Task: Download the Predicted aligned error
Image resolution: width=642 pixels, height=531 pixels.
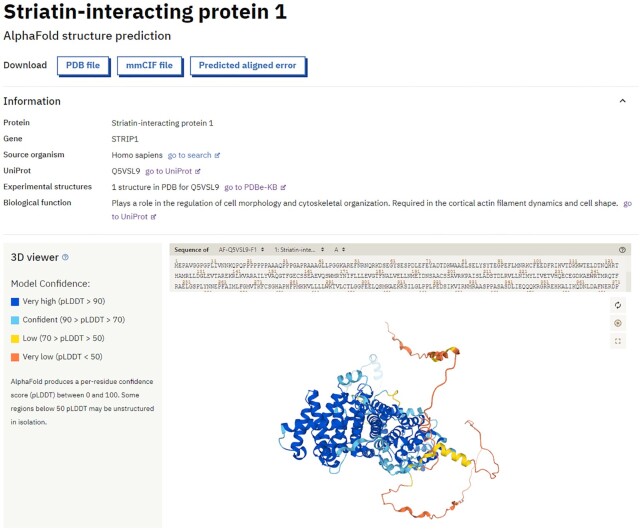Action: (x=248, y=66)
